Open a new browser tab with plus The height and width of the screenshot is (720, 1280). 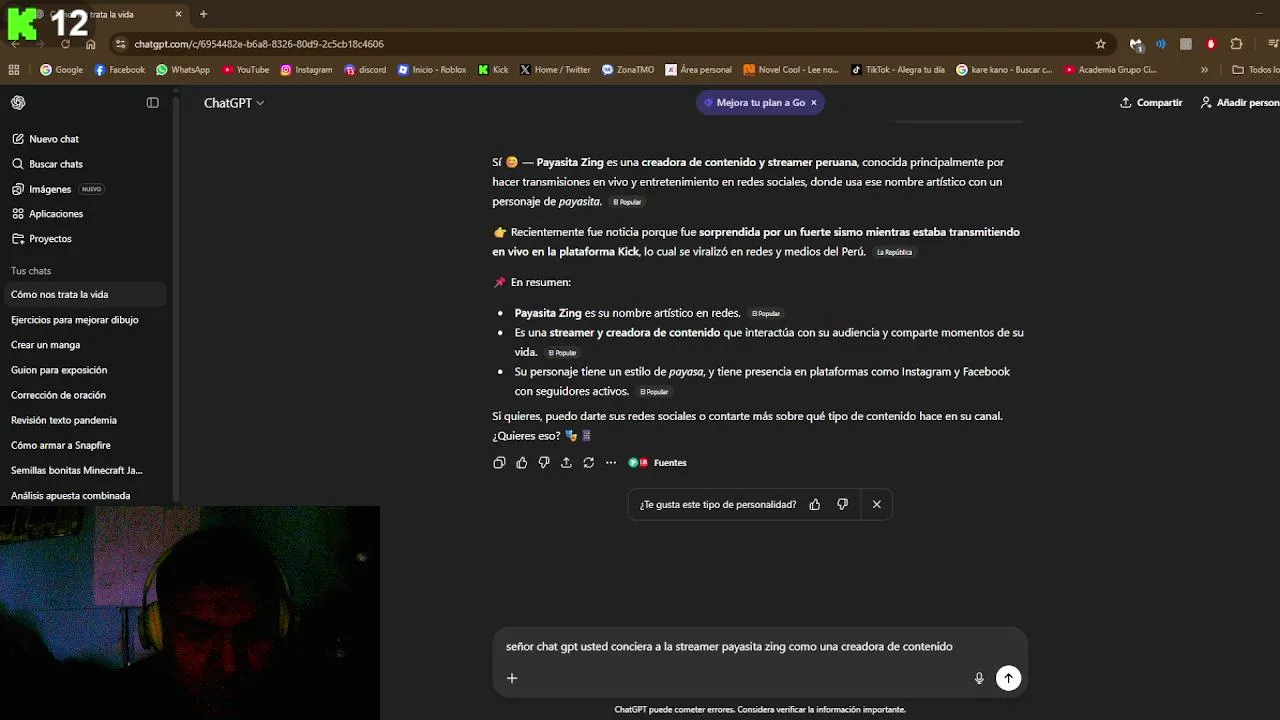click(x=203, y=14)
